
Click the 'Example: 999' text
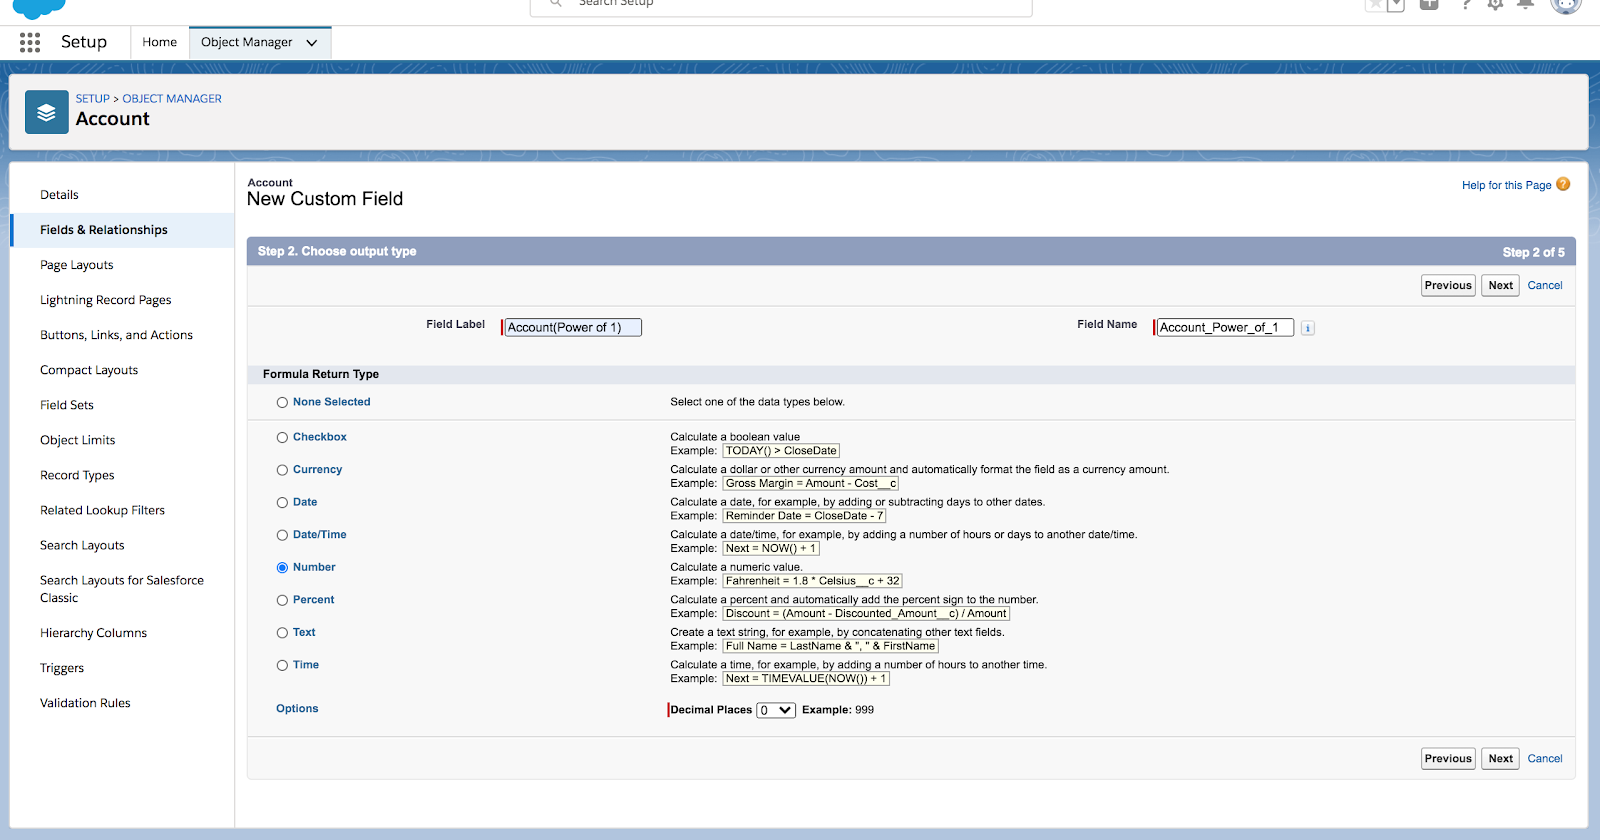(x=838, y=710)
